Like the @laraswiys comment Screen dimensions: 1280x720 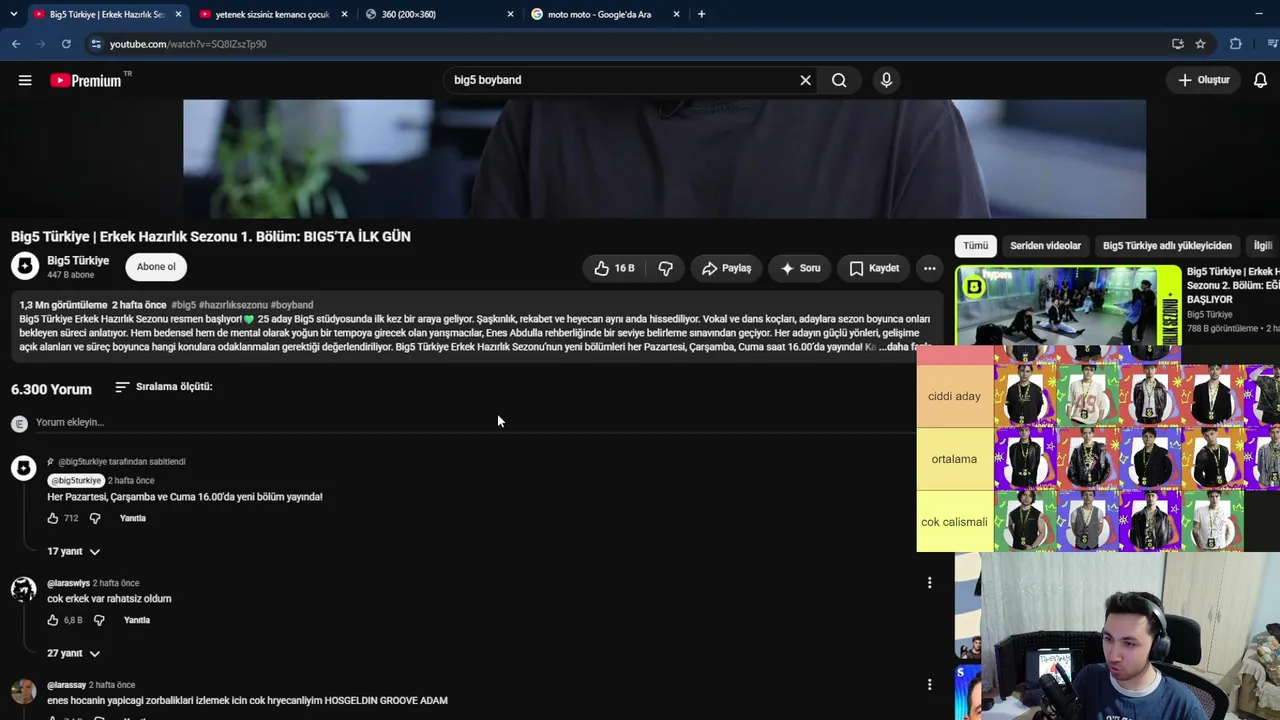point(53,620)
